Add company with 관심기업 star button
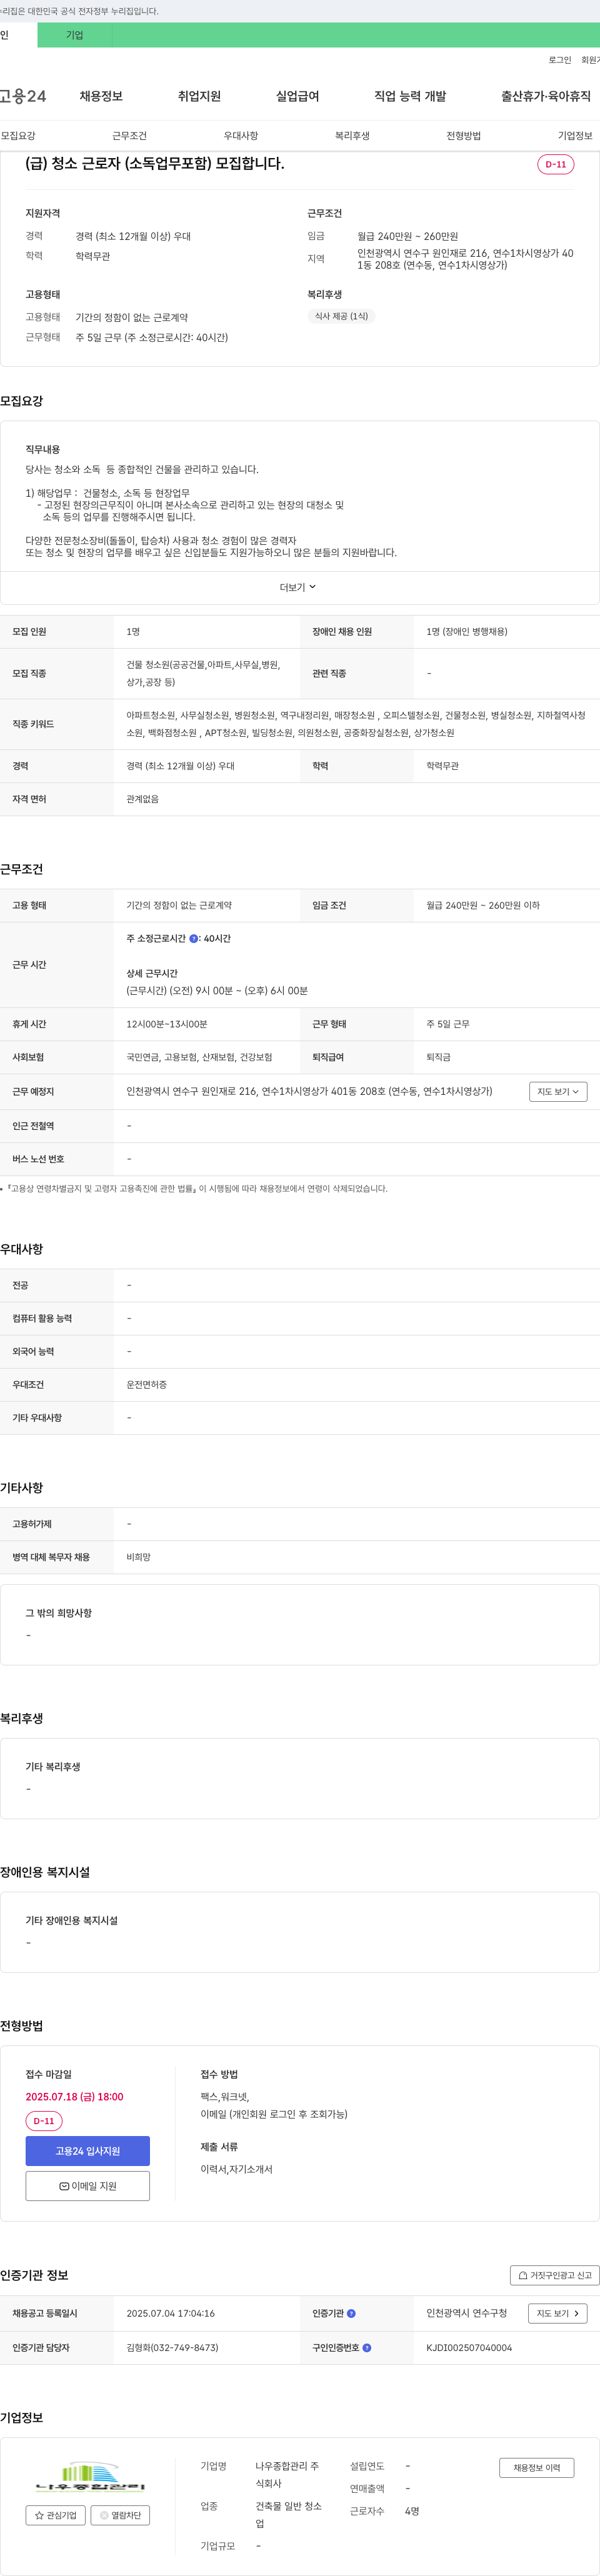This screenshot has width=600, height=2576. [56, 2514]
